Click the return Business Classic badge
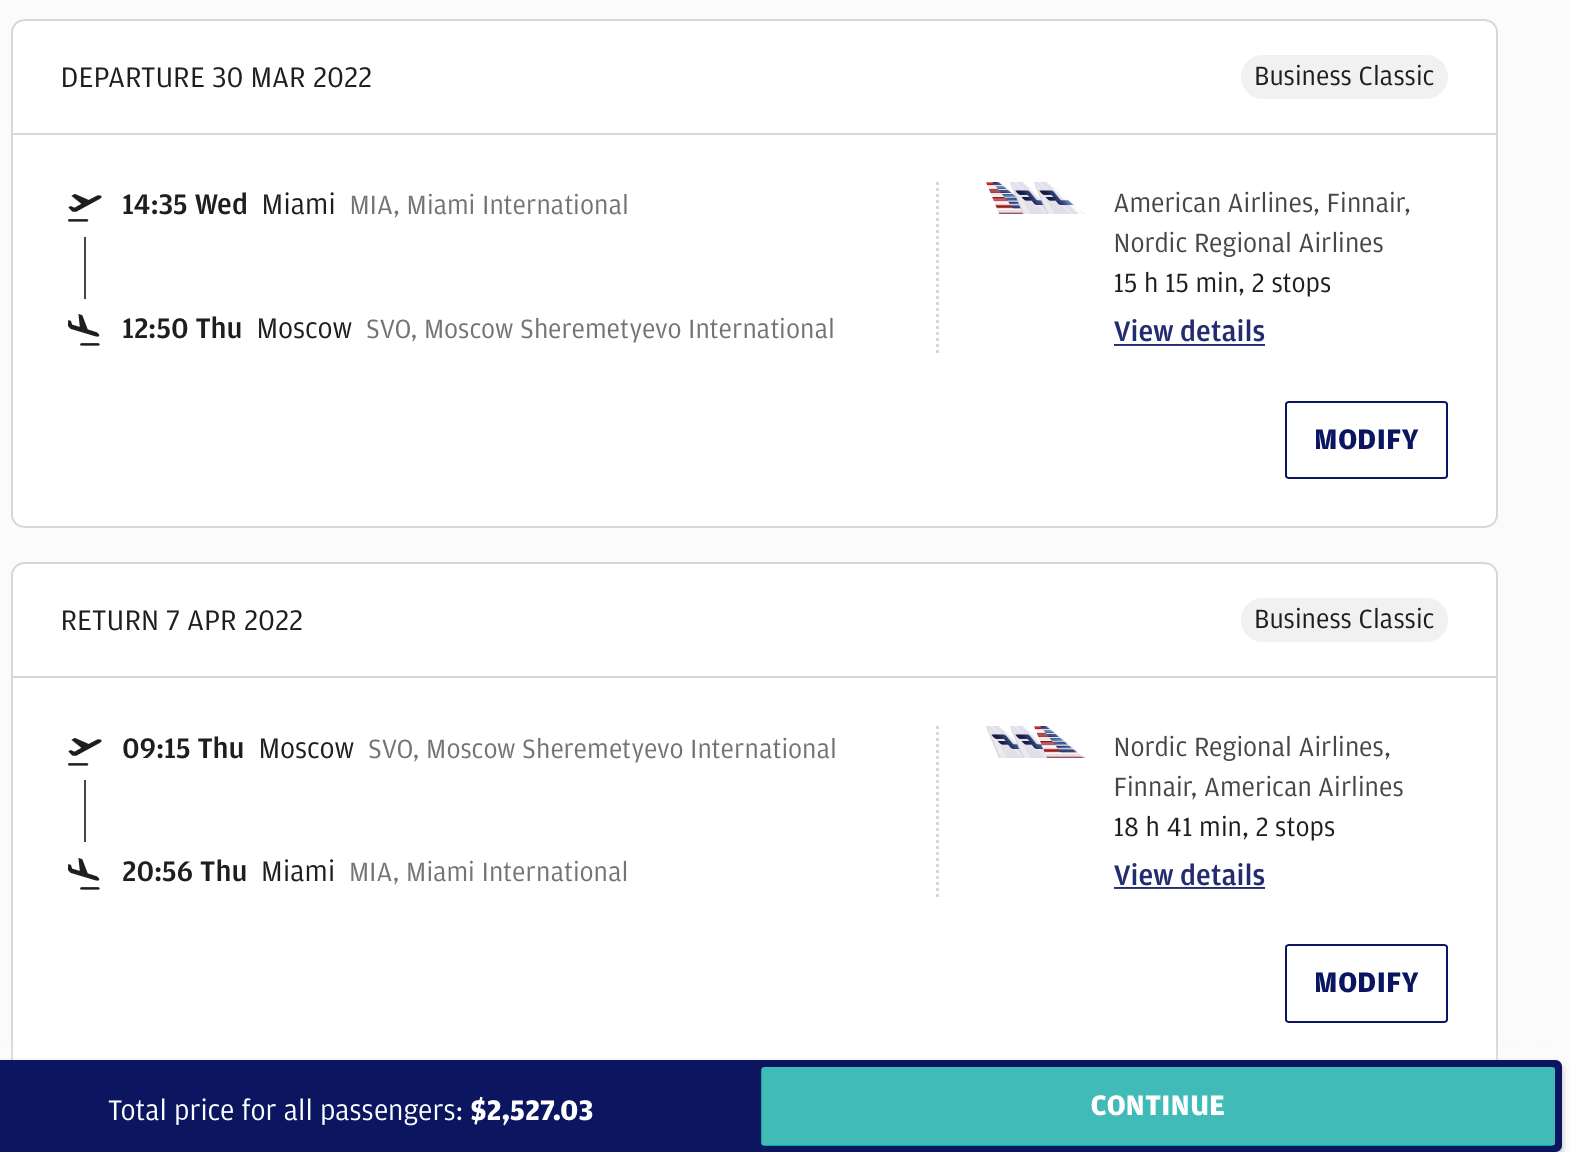1570x1152 pixels. [1343, 620]
